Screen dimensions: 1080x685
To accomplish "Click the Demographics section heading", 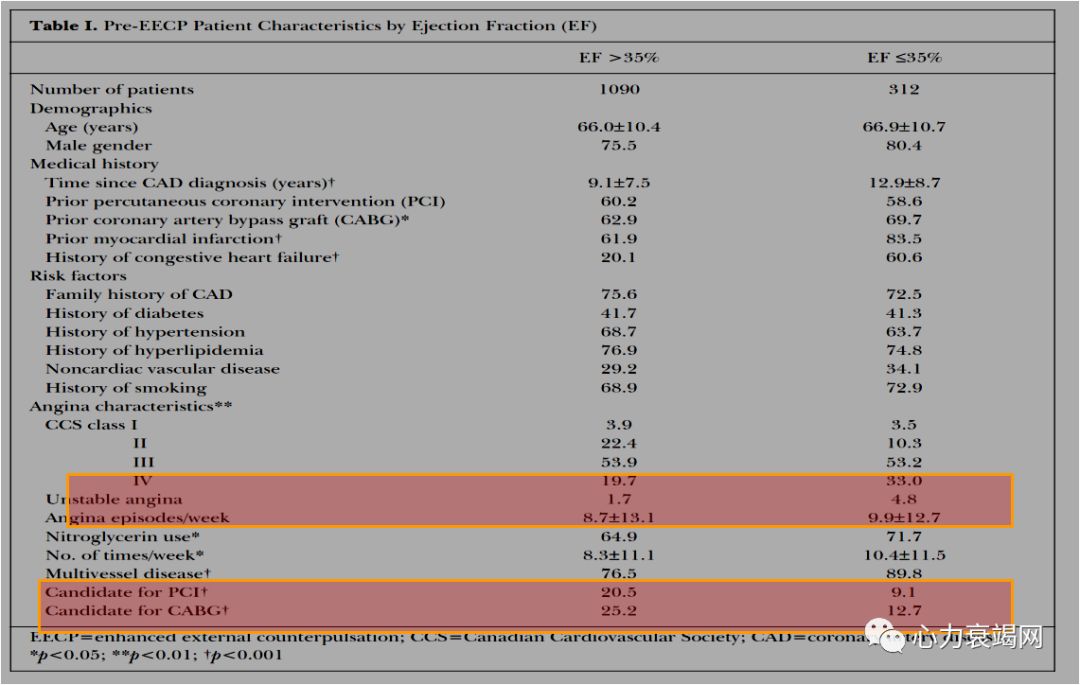I will (x=90, y=108).
